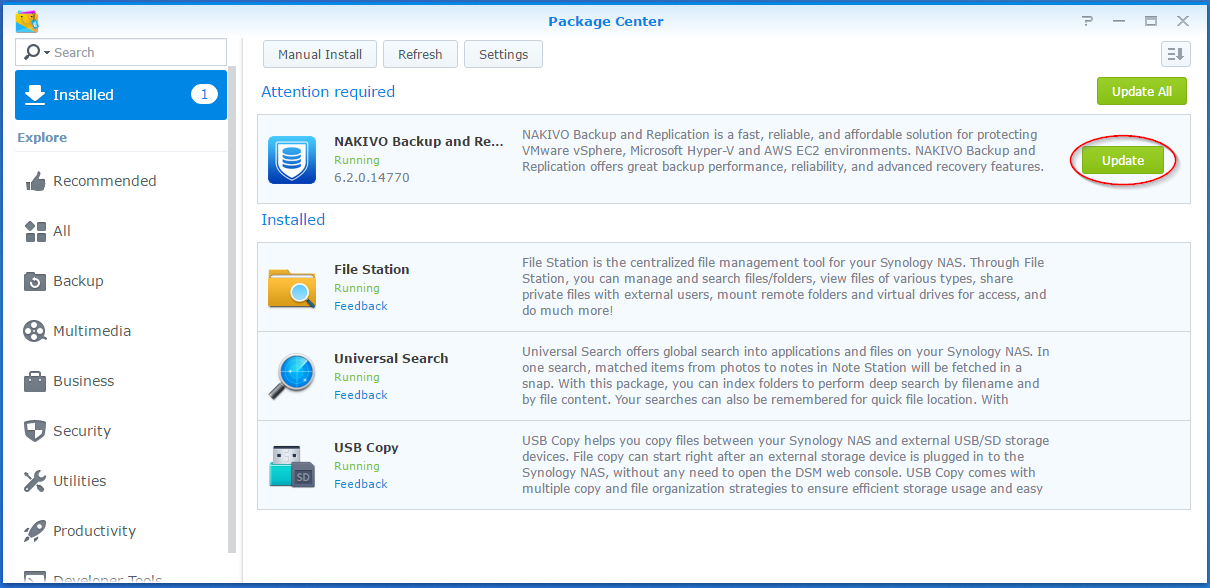Select the Security shield icon
Viewport: 1210px width, 588px height.
(35, 431)
